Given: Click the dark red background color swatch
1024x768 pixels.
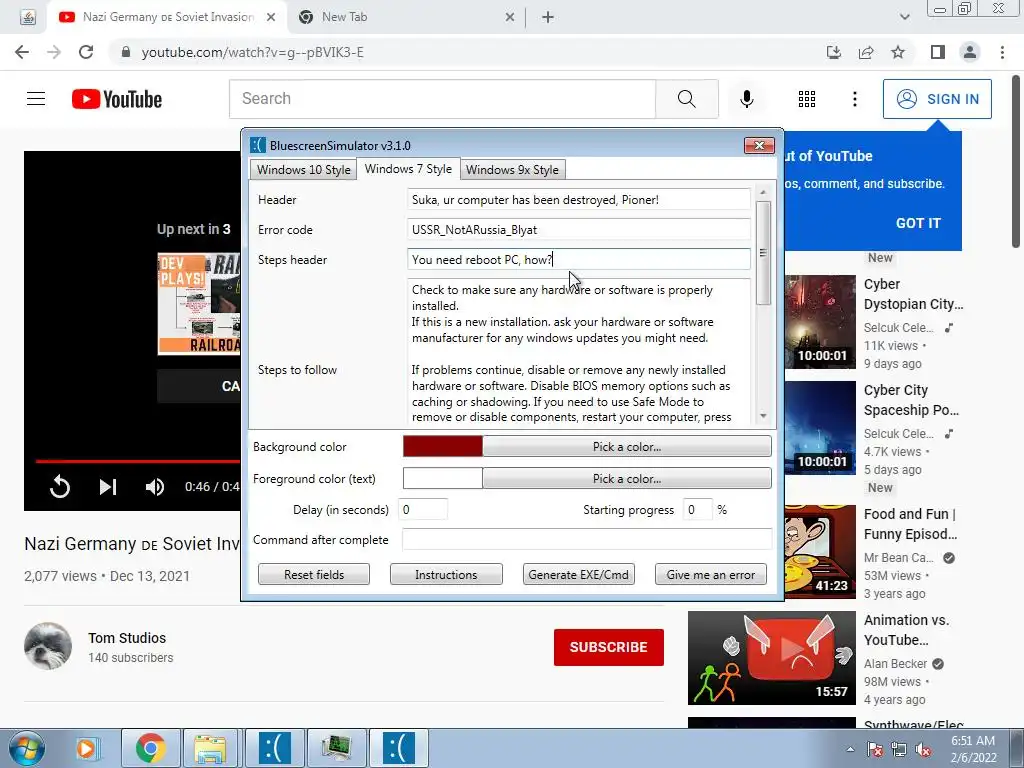Looking at the screenshot, I should tap(443, 447).
